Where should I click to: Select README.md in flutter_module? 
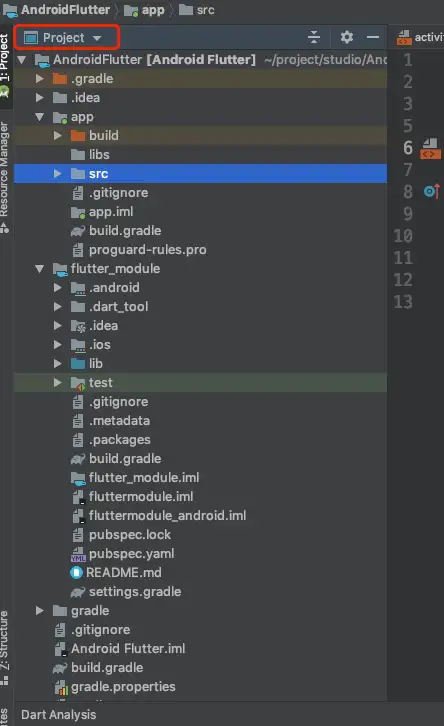click(124, 572)
